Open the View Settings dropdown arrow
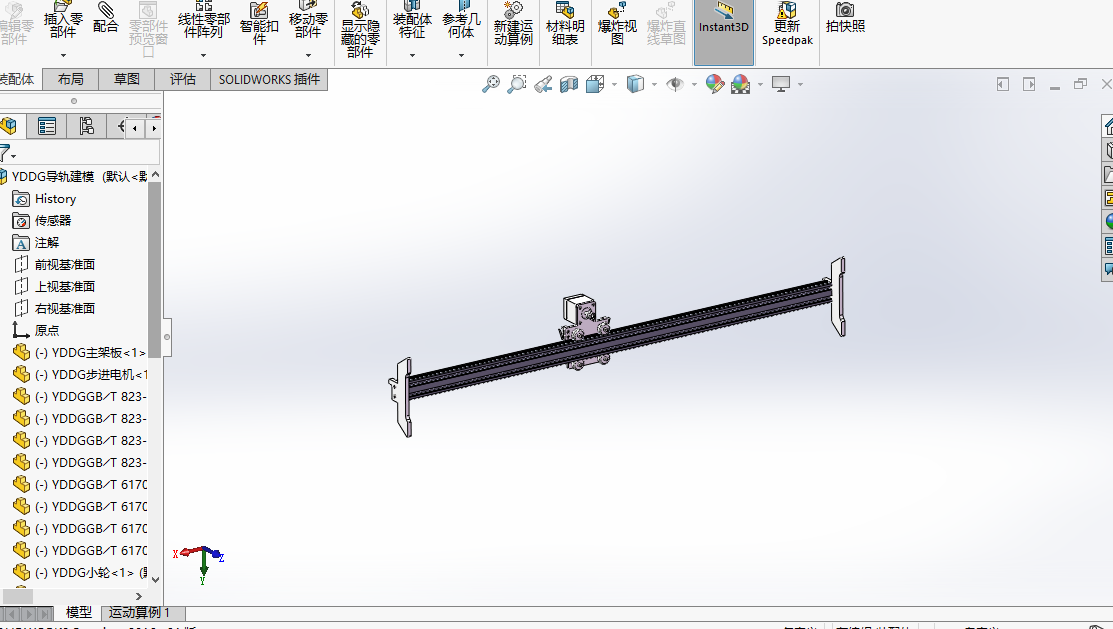This screenshot has width=1113, height=629. coord(800,84)
